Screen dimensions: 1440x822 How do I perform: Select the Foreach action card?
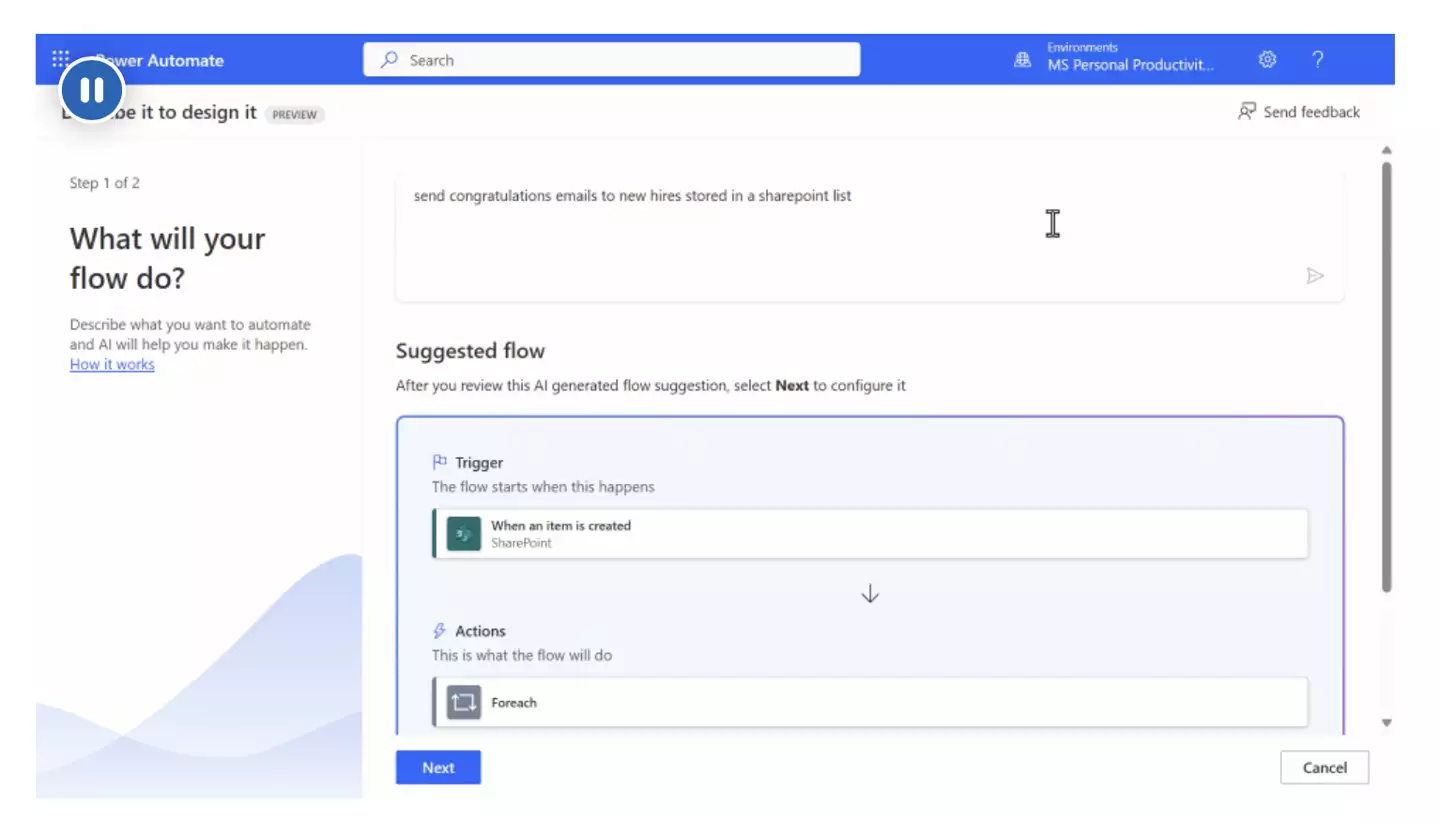pyautogui.click(x=870, y=703)
